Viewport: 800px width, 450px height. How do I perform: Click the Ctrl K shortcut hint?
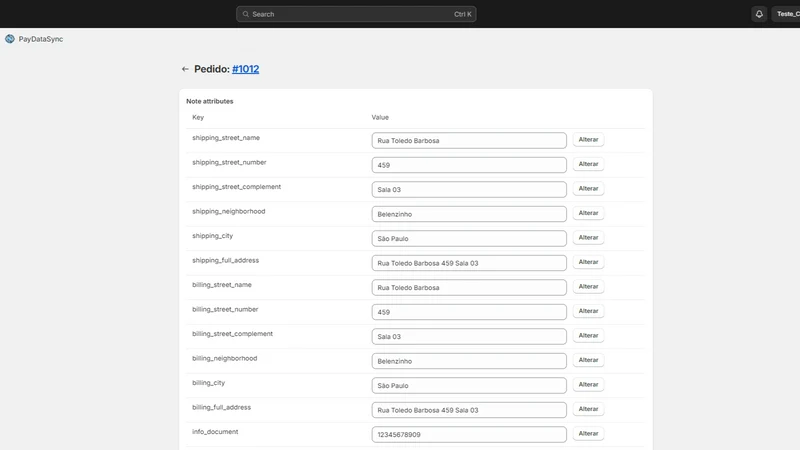(x=463, y=14)
